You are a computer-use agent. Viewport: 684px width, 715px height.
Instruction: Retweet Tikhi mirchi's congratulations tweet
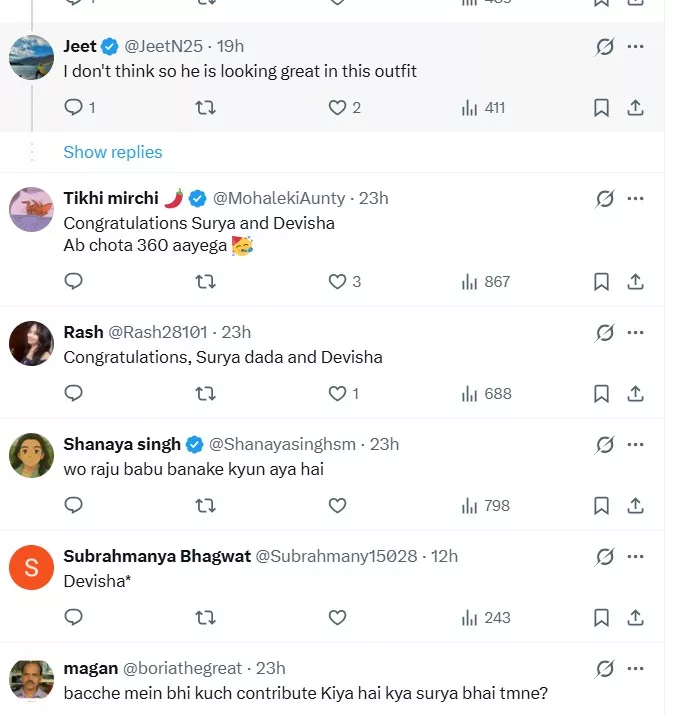205,282
